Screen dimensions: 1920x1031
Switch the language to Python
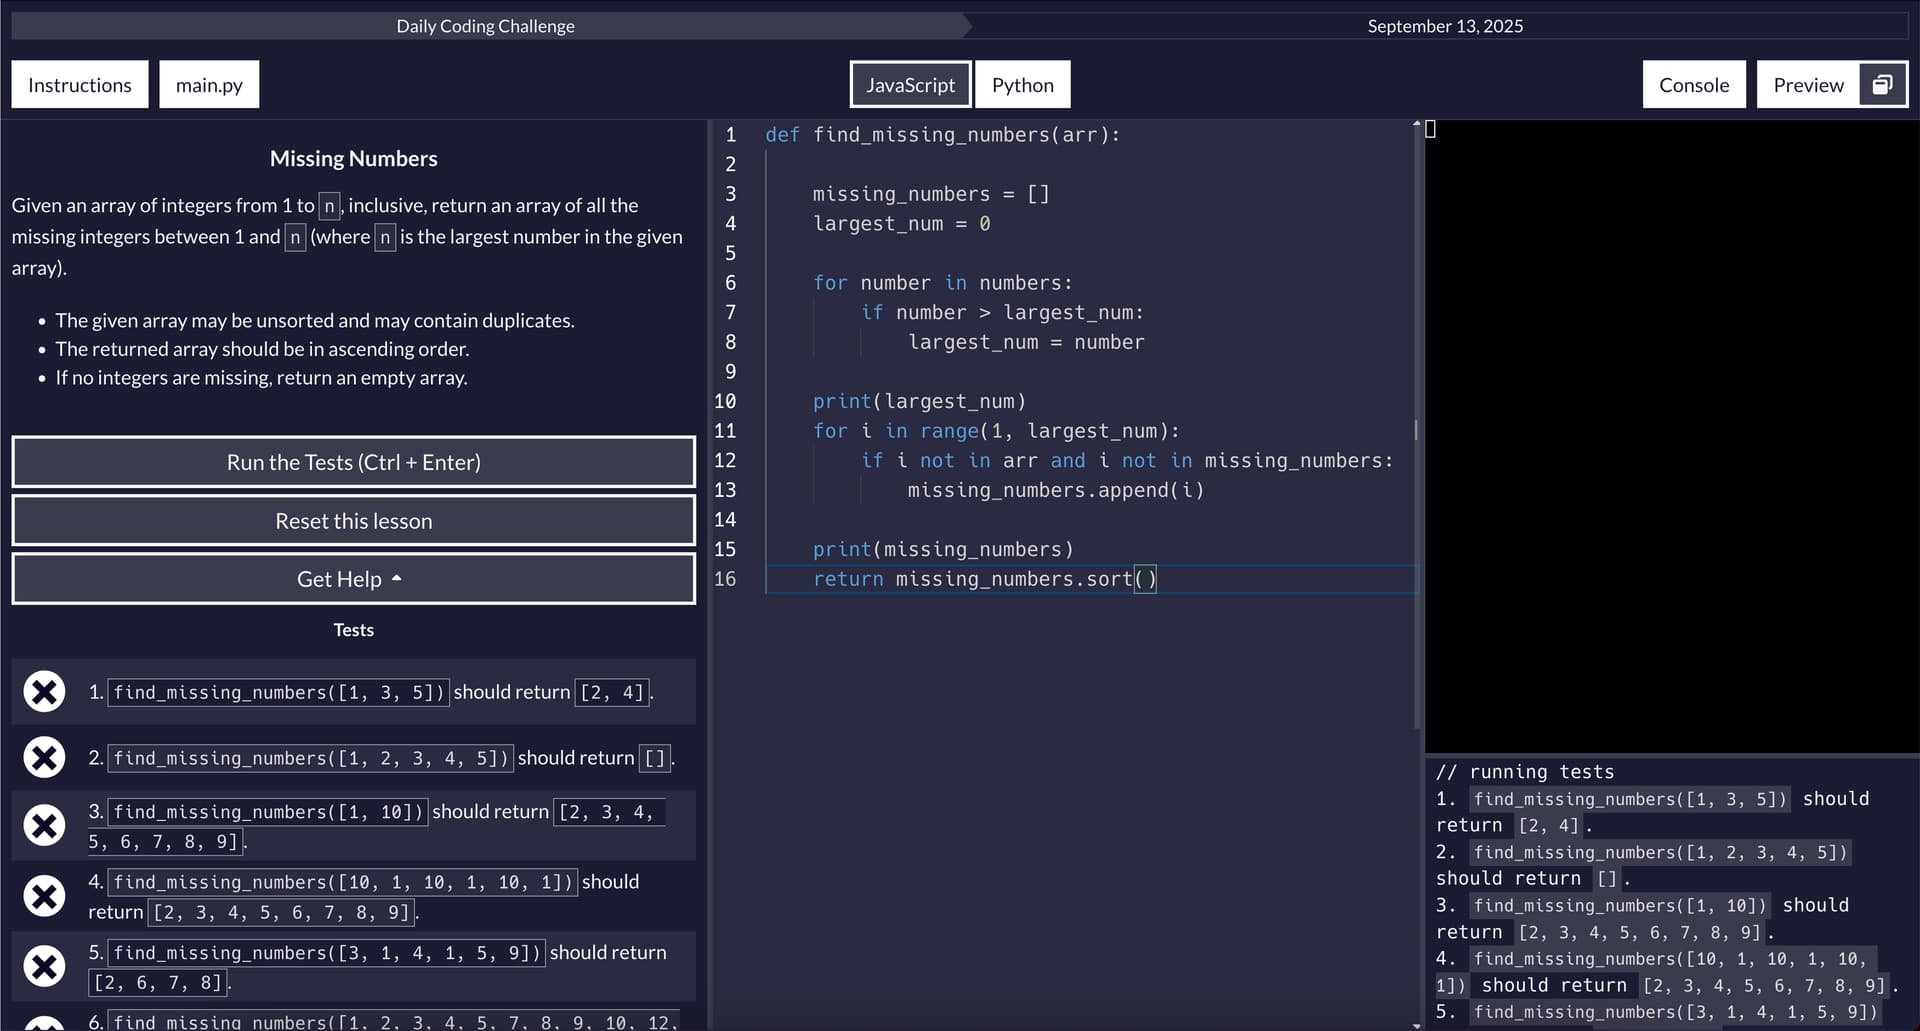(1022, 84)
